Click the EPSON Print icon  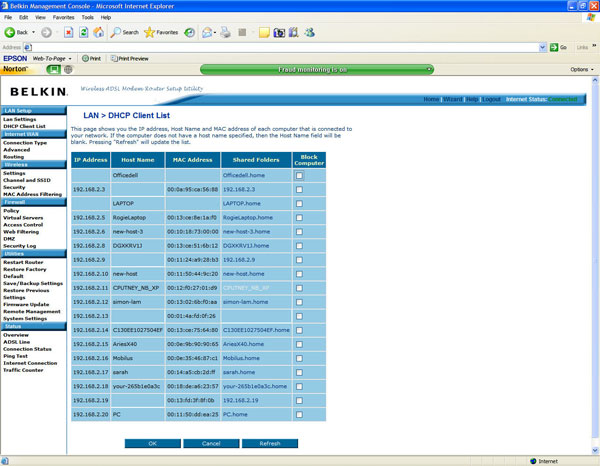[91, 58]
